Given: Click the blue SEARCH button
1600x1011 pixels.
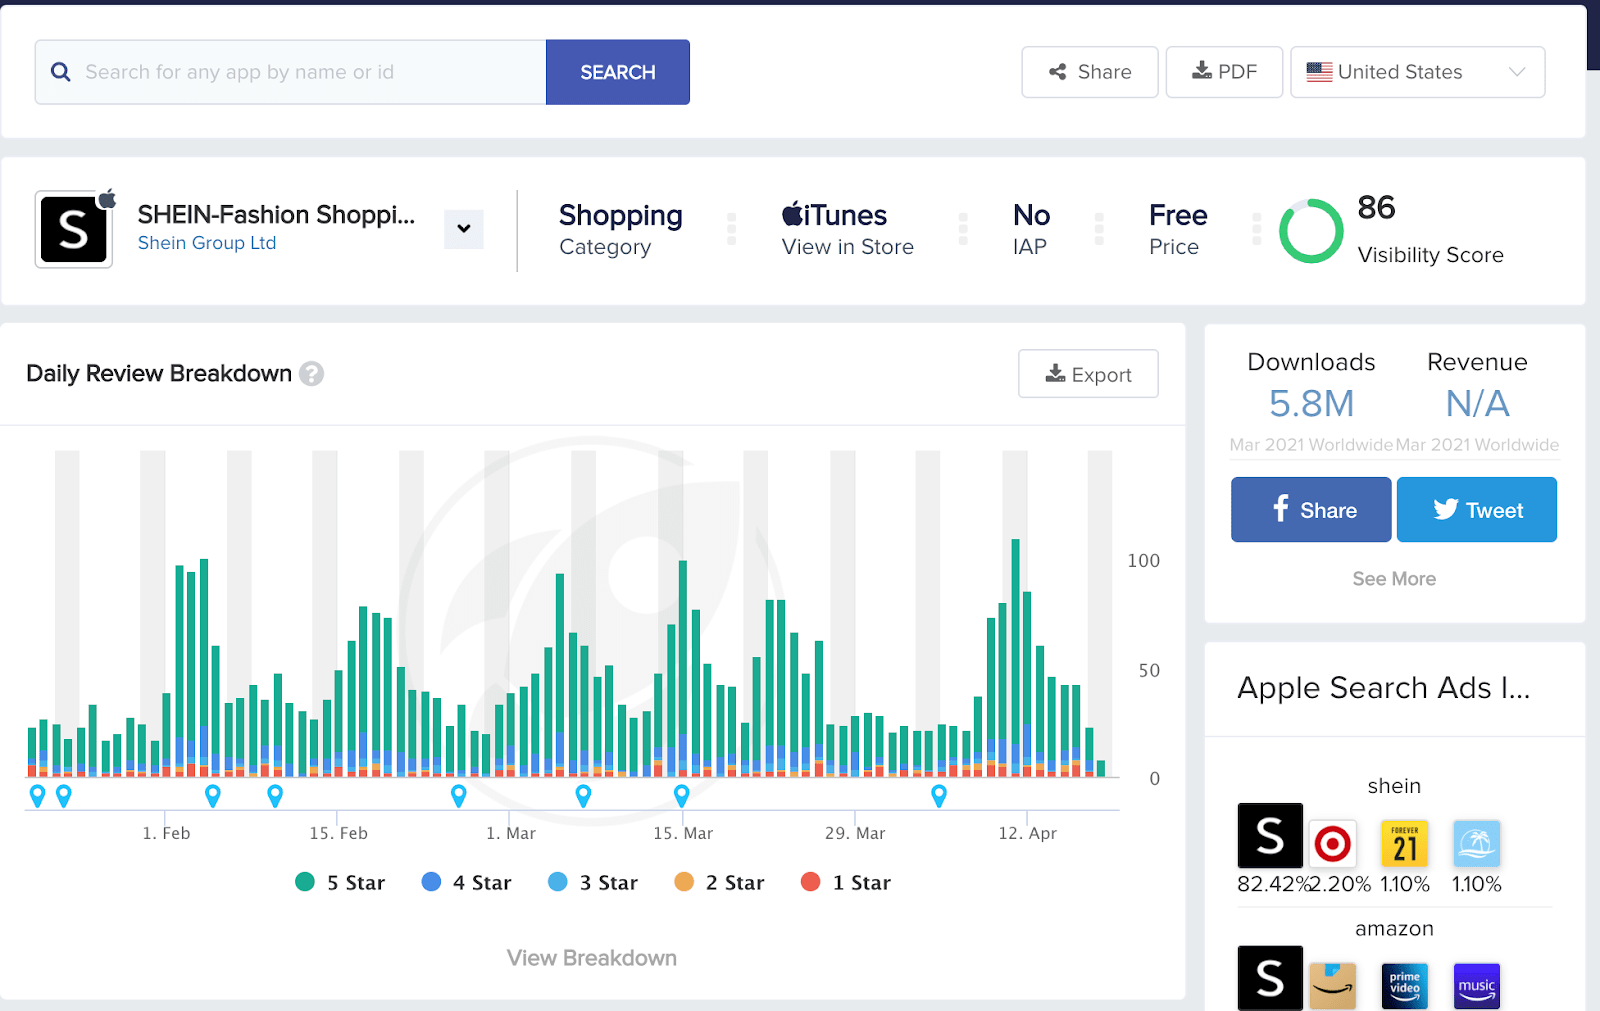Looking at the screenshot, I should [x=618, y=72].
